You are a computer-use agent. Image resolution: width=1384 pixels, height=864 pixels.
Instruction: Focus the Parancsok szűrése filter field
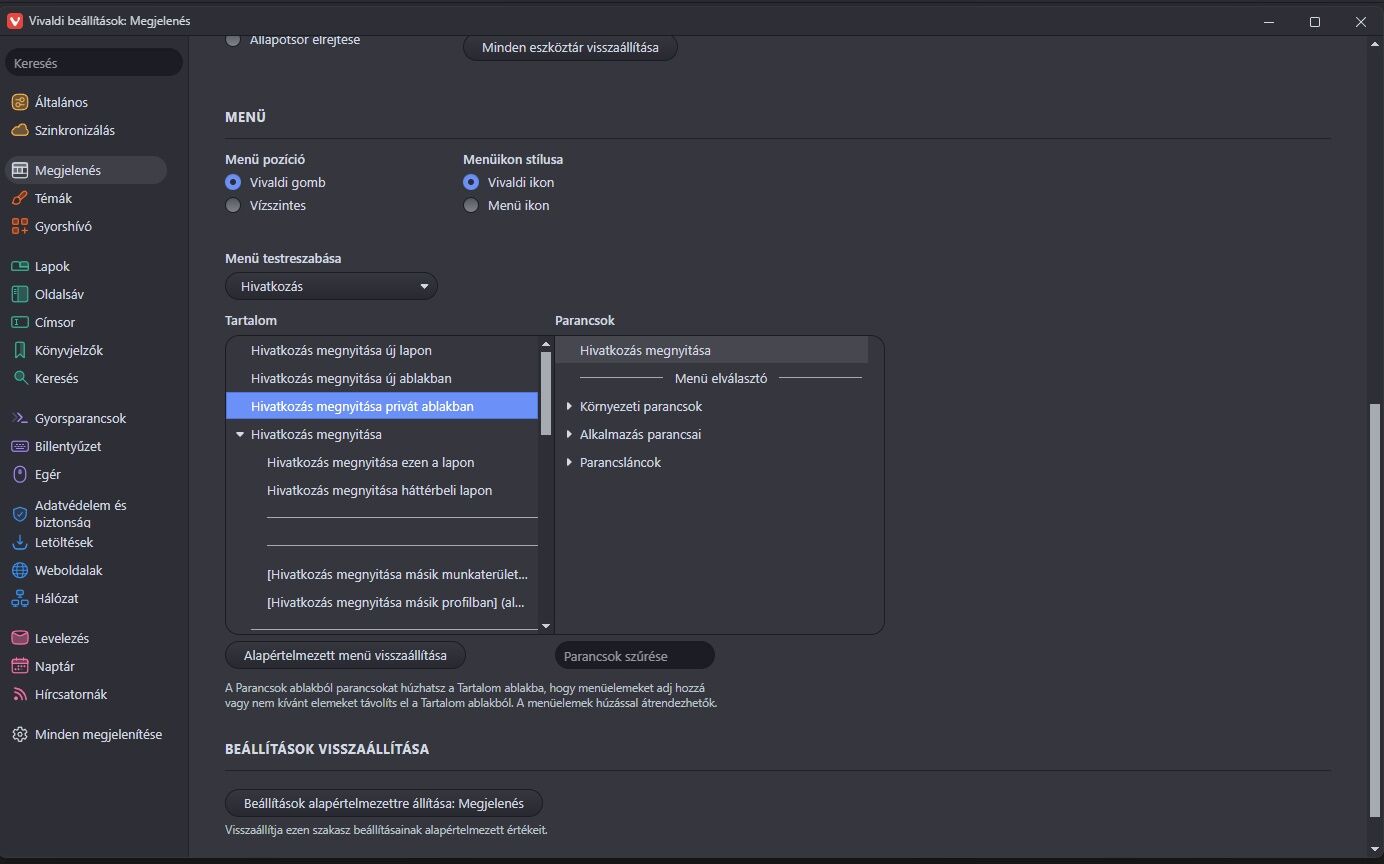[635, 656]
